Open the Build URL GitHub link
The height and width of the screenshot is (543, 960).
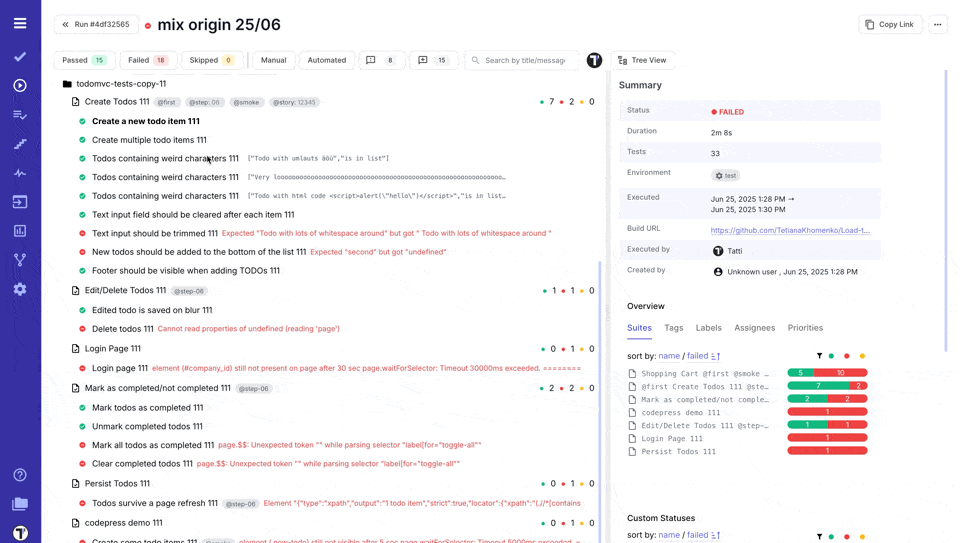tap(790, 230)
